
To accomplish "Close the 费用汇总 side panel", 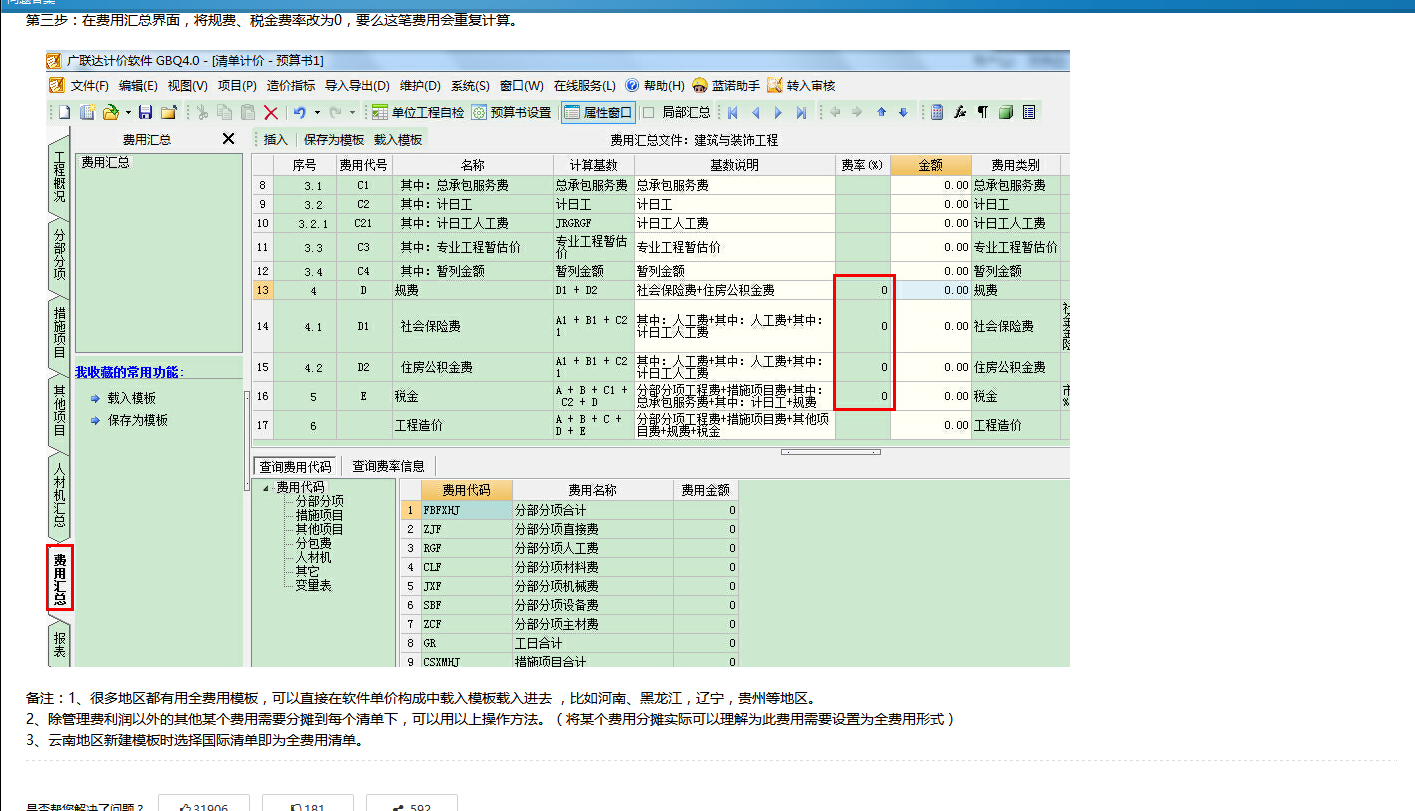I will coord(228,139).
